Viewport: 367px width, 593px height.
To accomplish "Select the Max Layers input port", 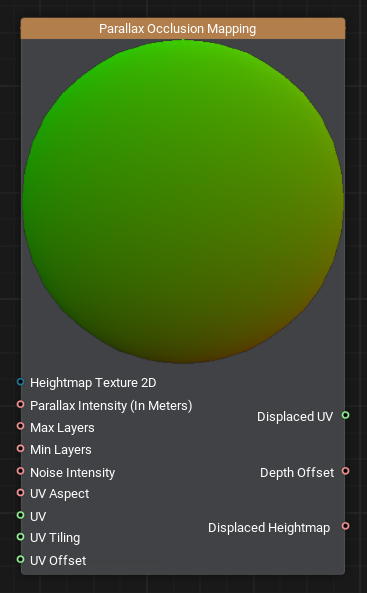I will tap(20, 426).
